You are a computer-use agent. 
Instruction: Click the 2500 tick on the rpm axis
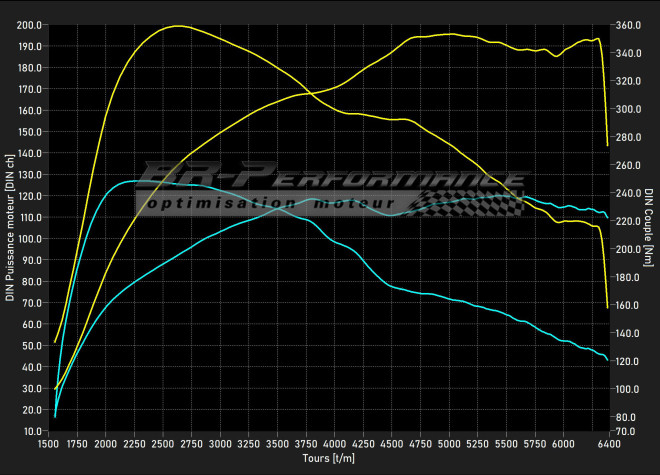(x=163, y=442)
